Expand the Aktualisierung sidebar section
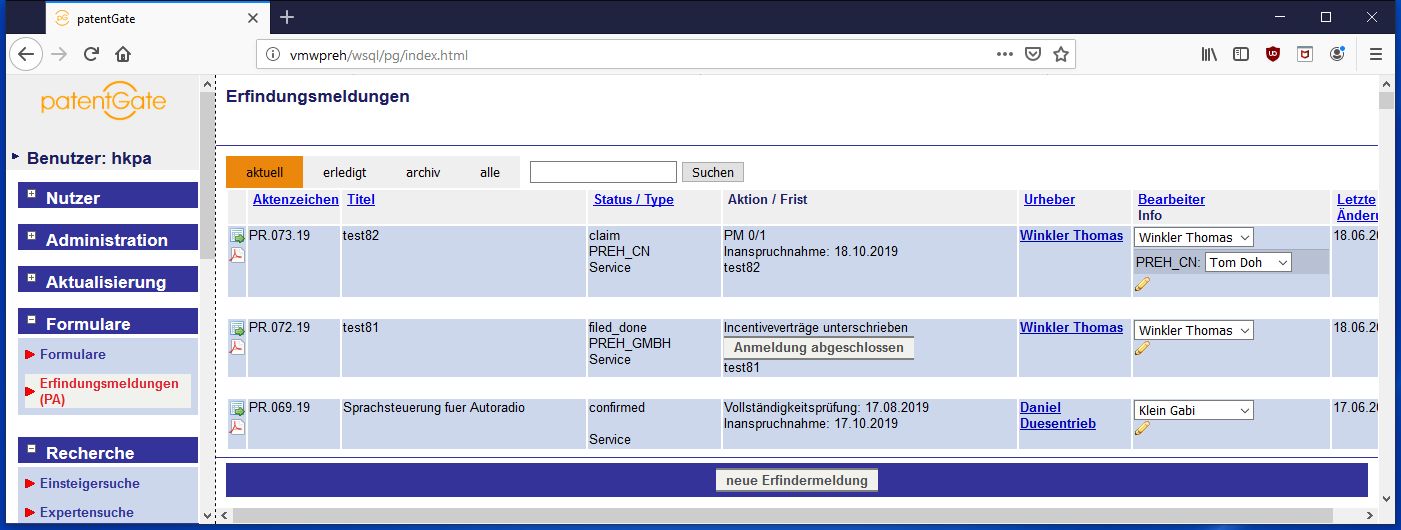The image size is (1401, 530). click(32, 278)
